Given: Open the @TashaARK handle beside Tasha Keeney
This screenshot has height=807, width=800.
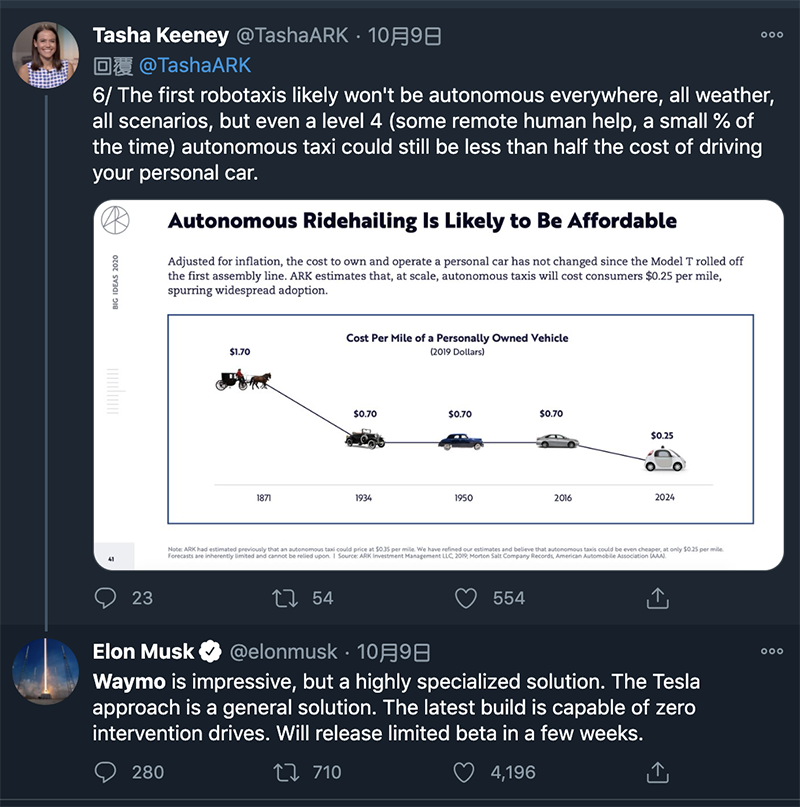Looking at the screenshot, I should coord(292,36).
